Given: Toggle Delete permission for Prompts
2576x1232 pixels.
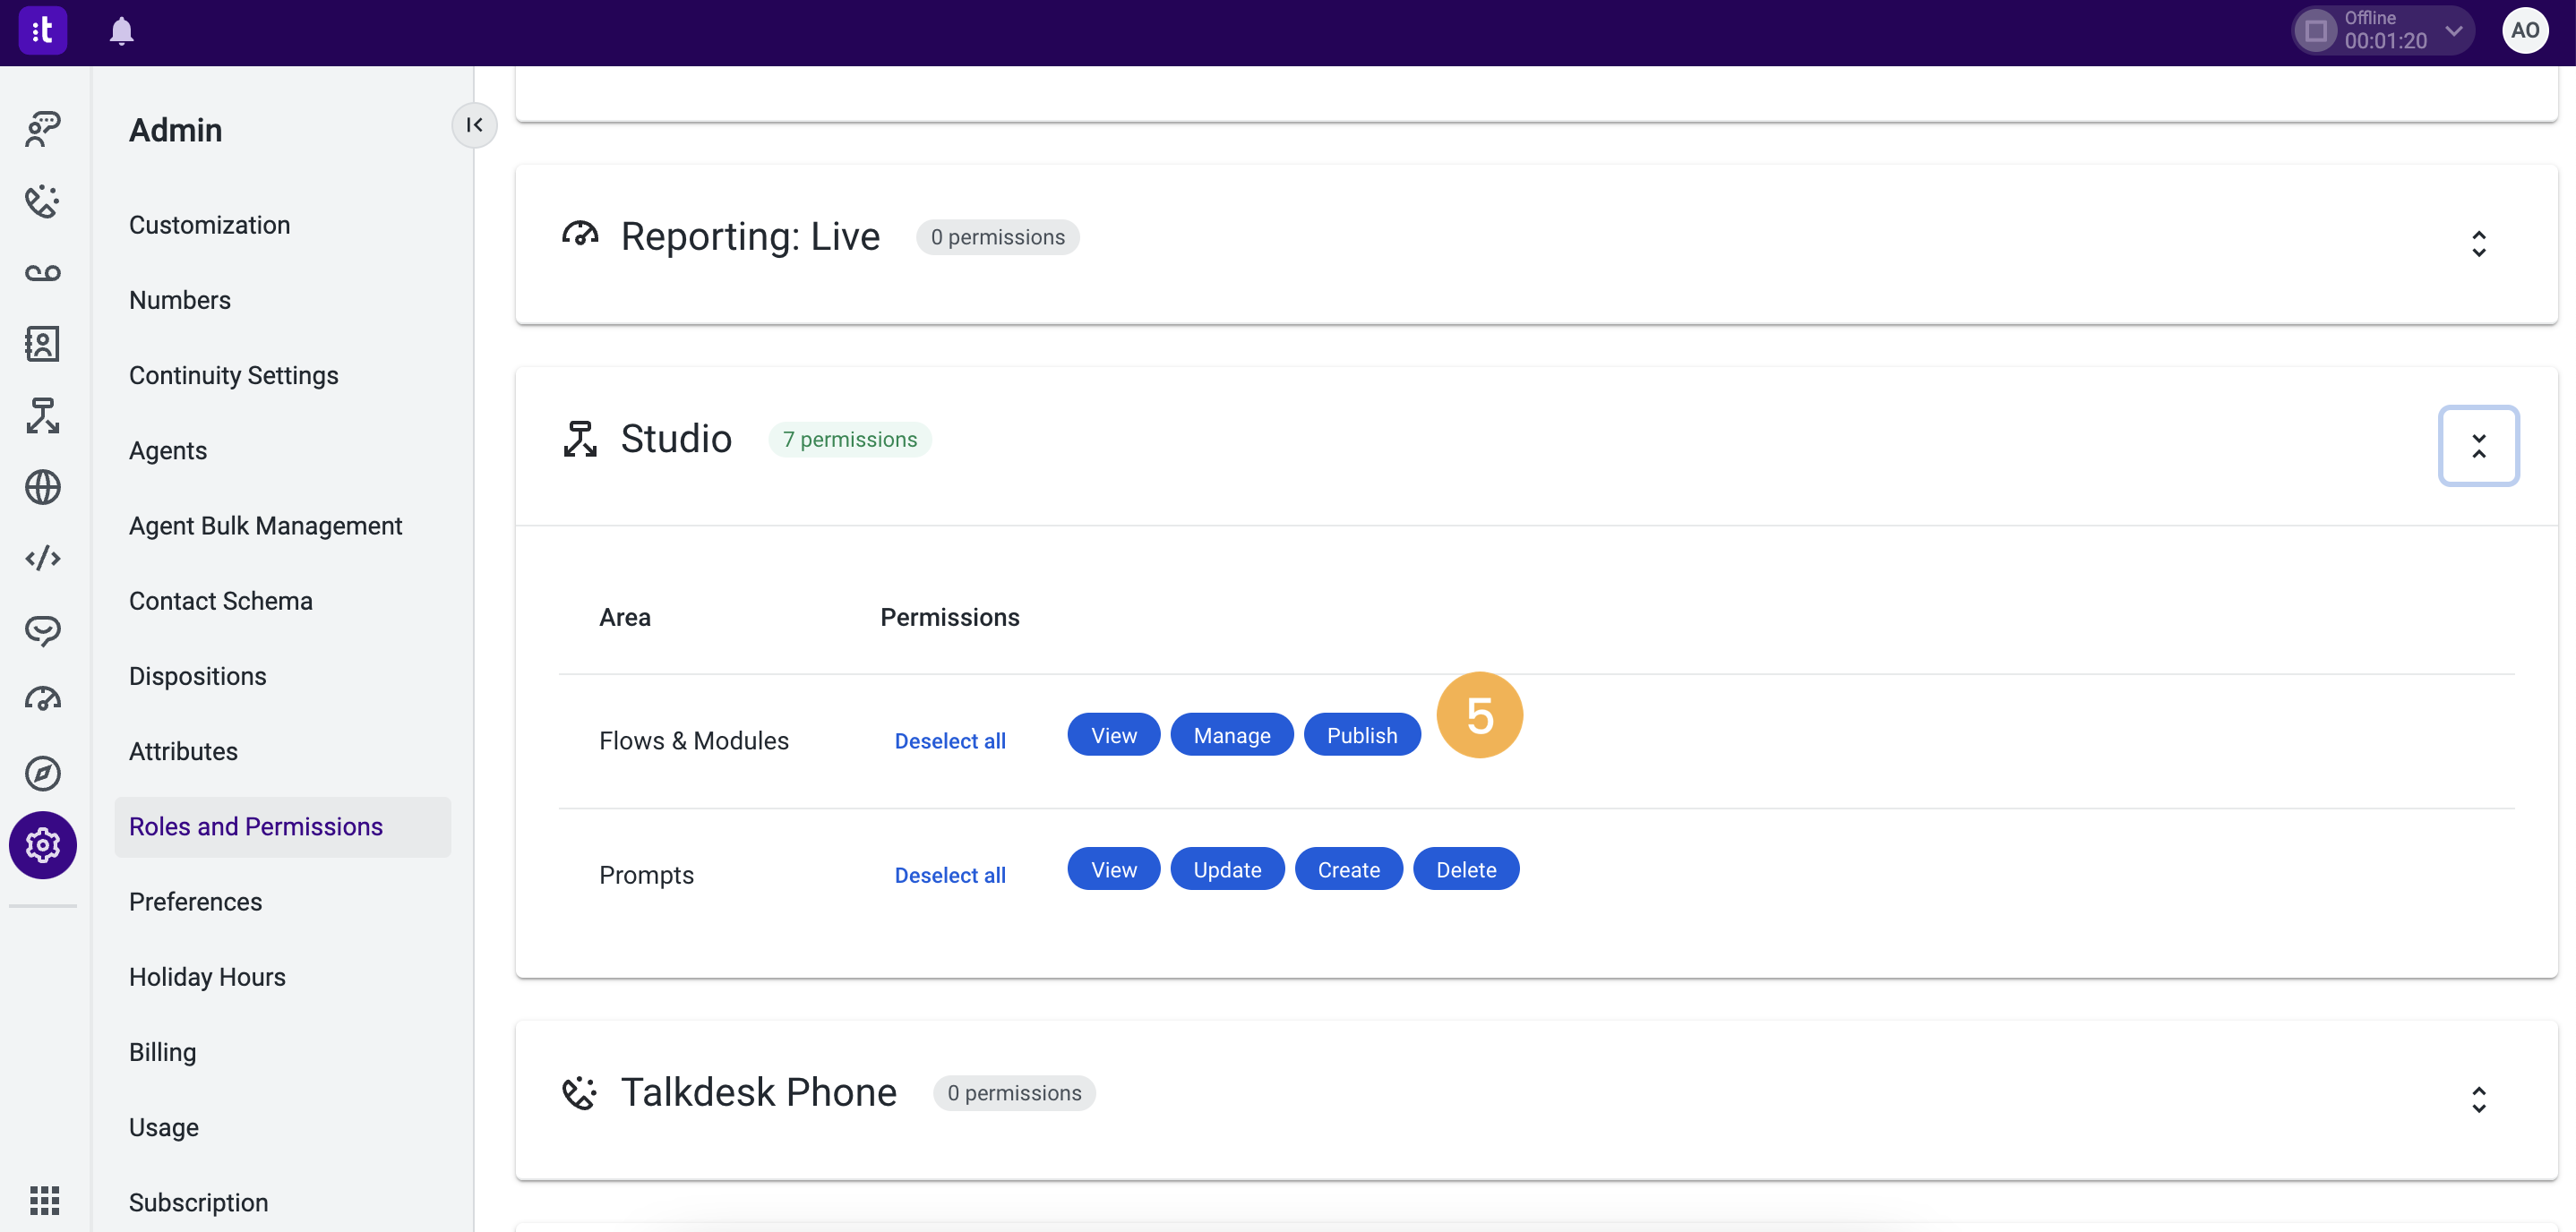Looking at the screenshot, I should click(x=1465, y=869).
